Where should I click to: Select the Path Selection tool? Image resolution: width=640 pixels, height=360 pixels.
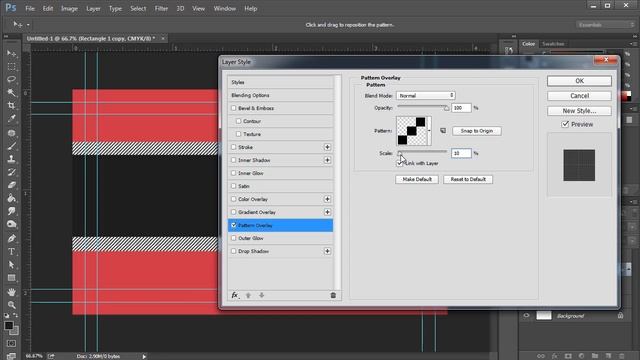point(11,265)
